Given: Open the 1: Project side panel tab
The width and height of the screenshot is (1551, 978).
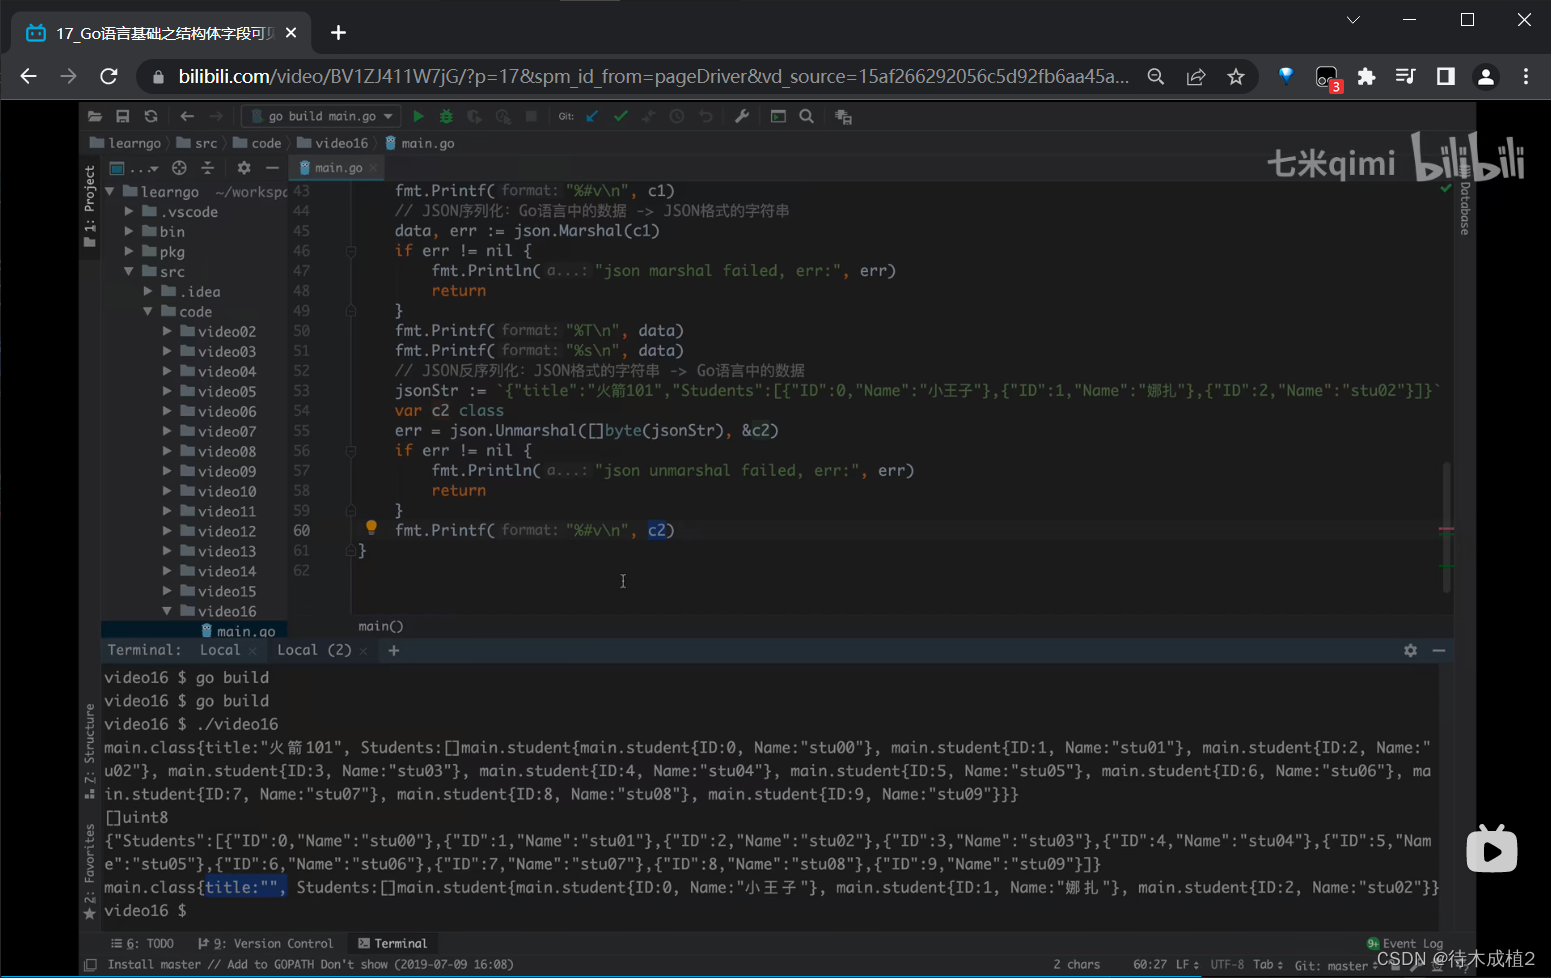Looking at the screenshot, I should pos(90,205).
